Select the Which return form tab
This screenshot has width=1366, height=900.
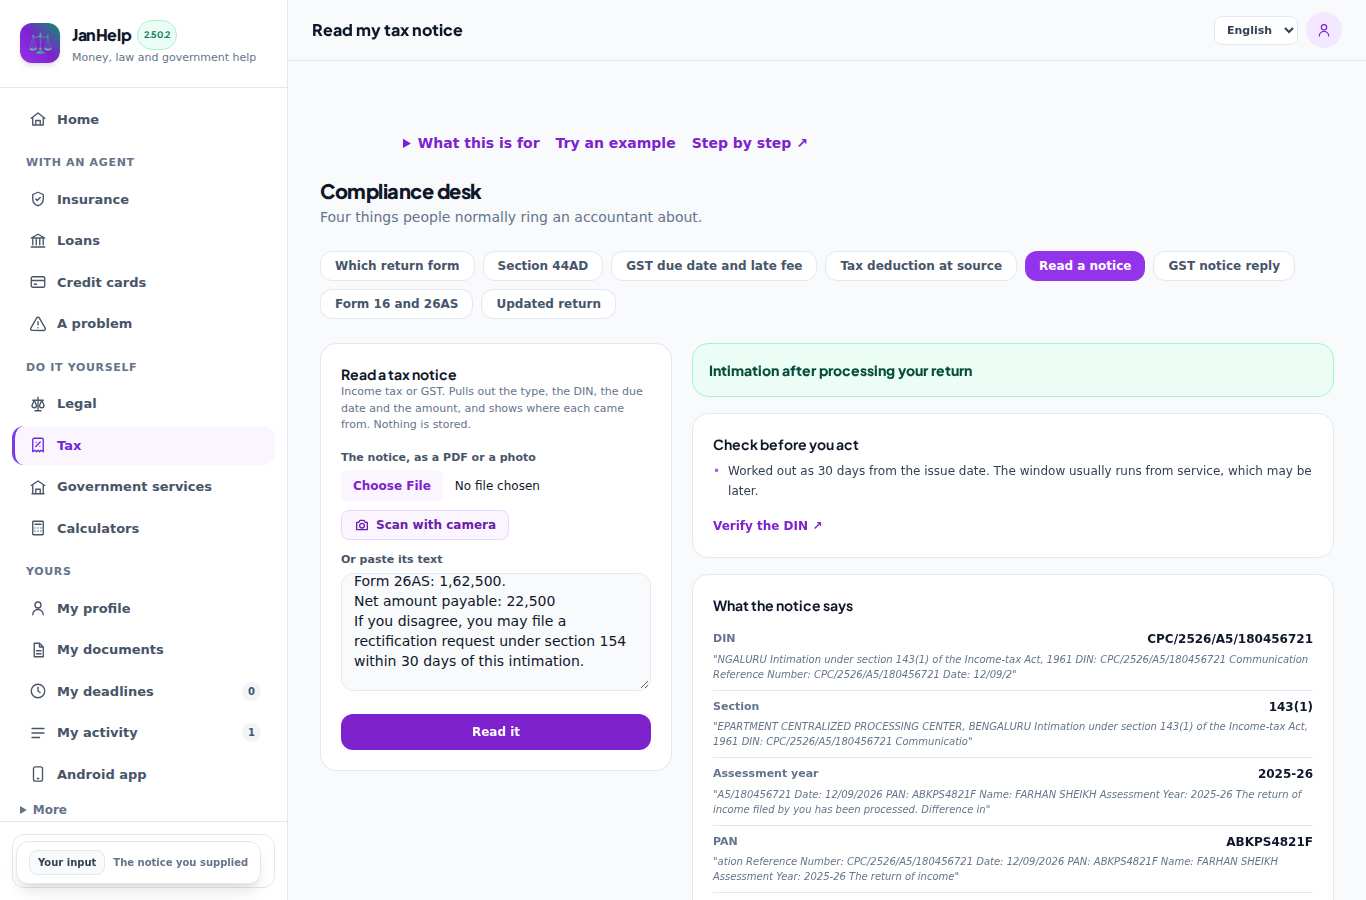pos(397,266)
